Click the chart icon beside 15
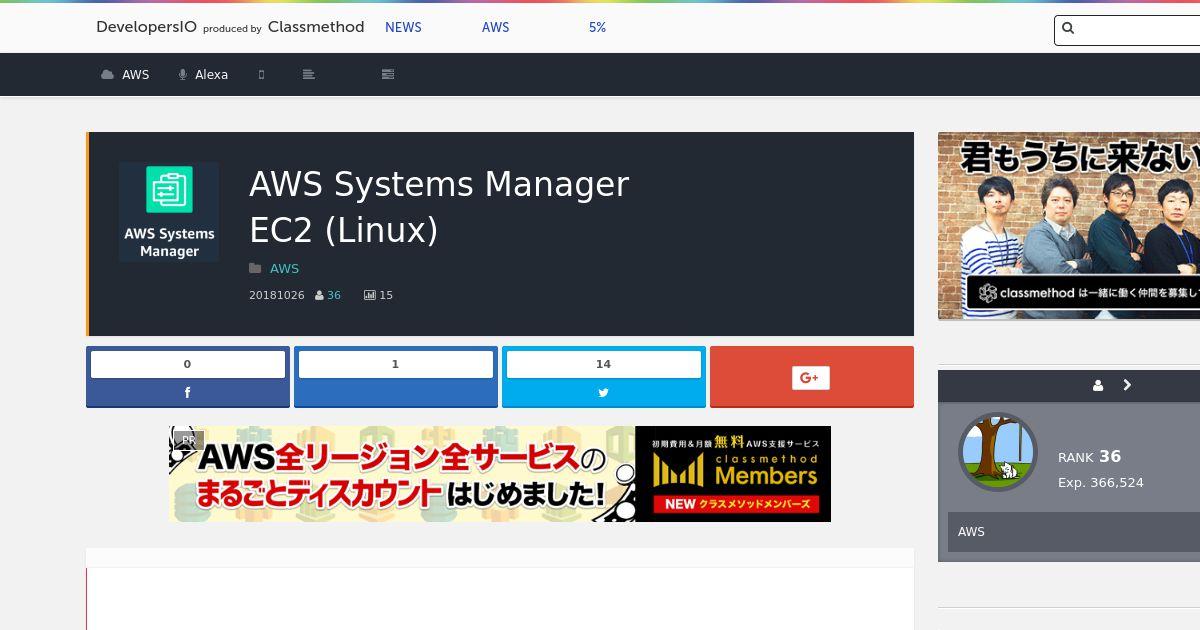1200x630 pixels. pyautogui.click(x=370, y=296)
